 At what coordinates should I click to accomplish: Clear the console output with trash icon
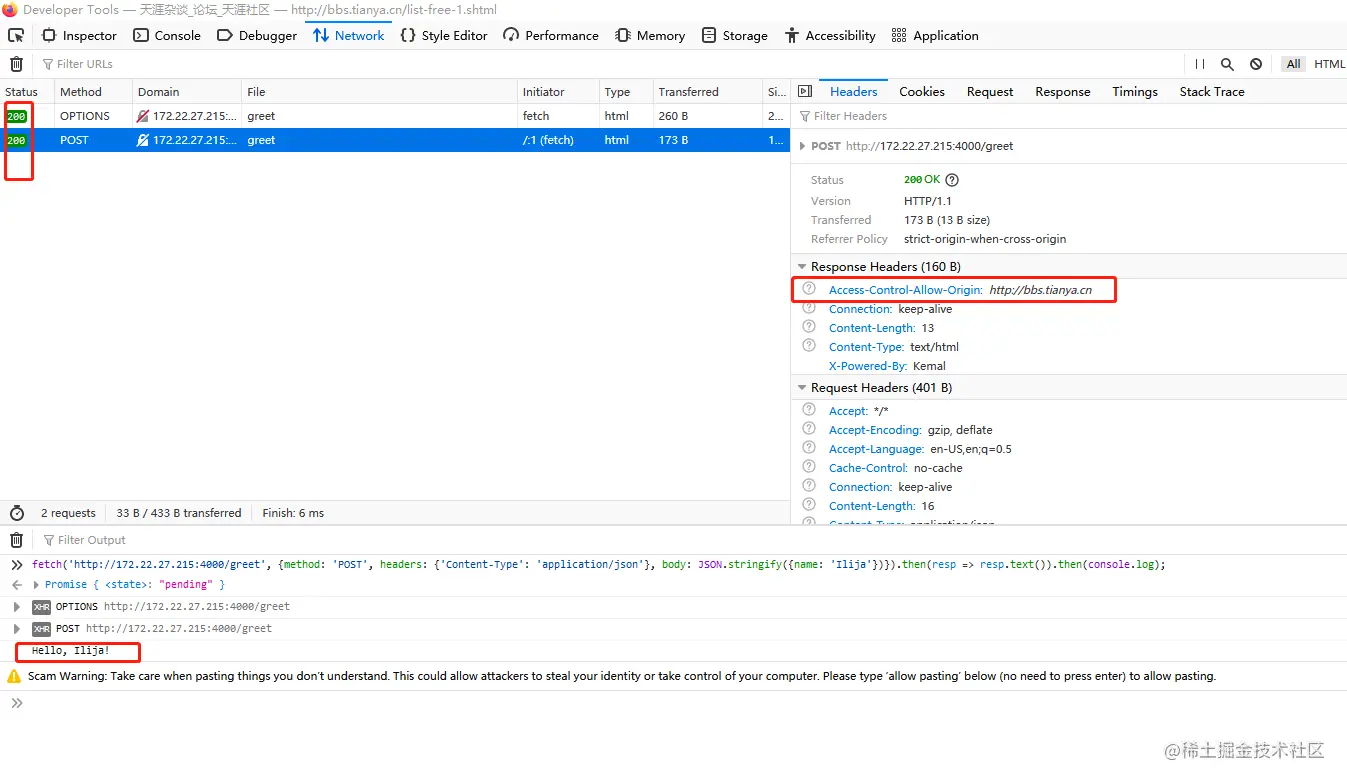[x=16, y=540]
